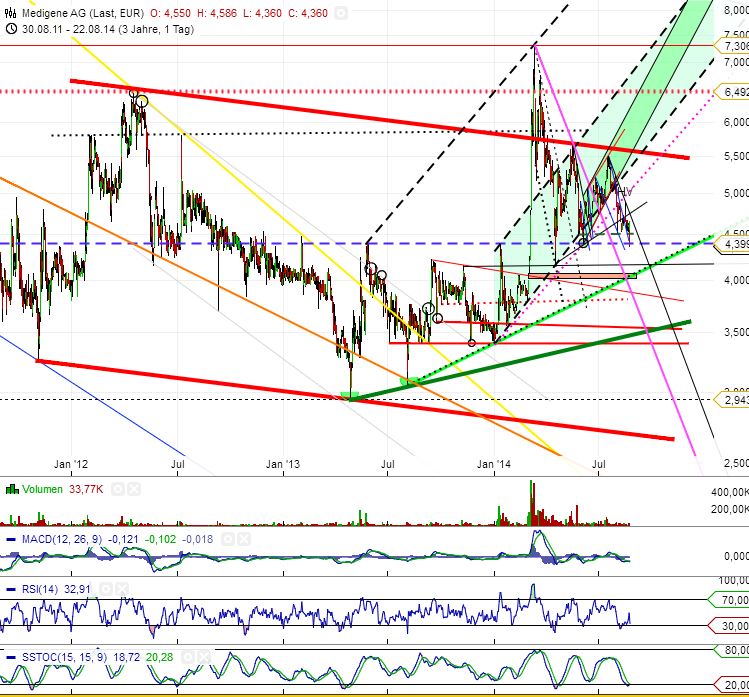Screen dimensions: 749x697
Task: Click the 200,00K volume axis label
Action: click(x=730, y=509)
